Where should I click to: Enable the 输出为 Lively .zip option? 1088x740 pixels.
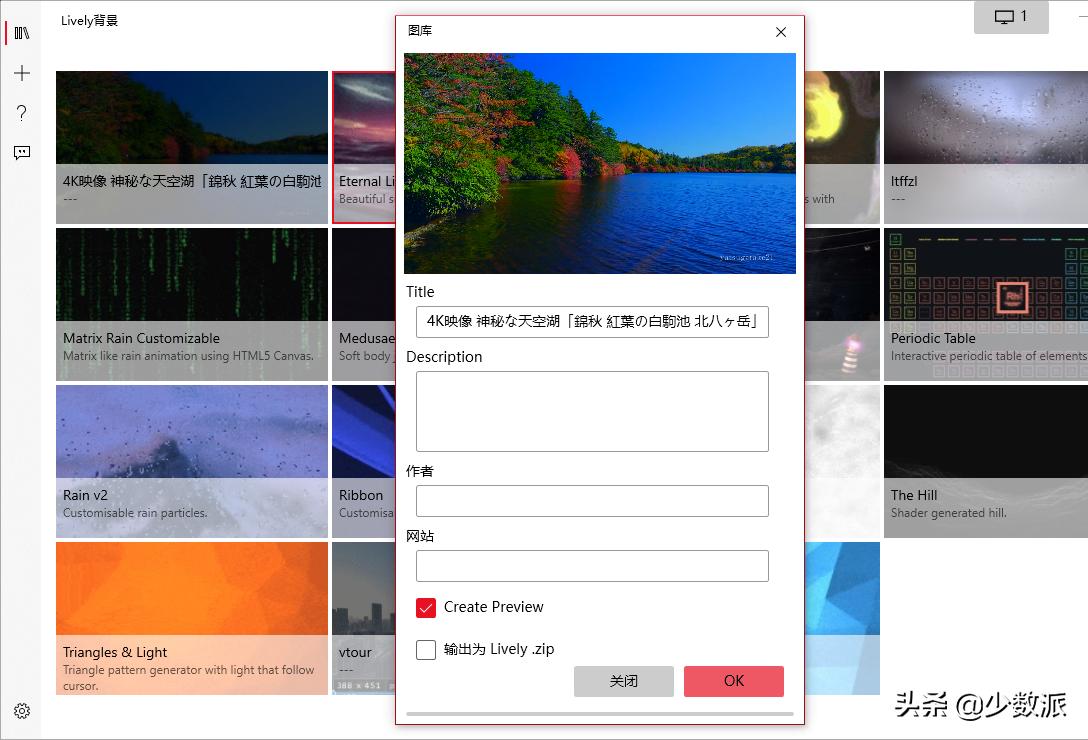pyautogui.click(x=425, y=649)
